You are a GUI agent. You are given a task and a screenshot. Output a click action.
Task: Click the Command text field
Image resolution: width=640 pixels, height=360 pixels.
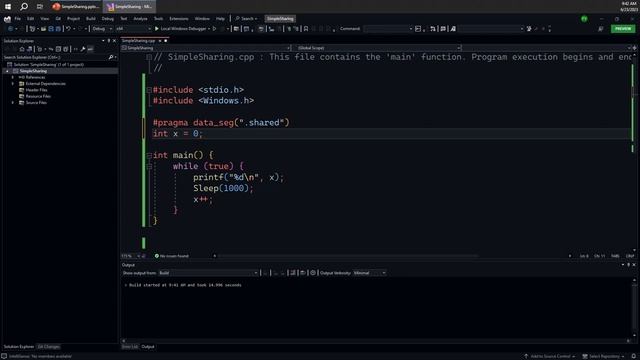pyautogui.click(x=386, y=29)
